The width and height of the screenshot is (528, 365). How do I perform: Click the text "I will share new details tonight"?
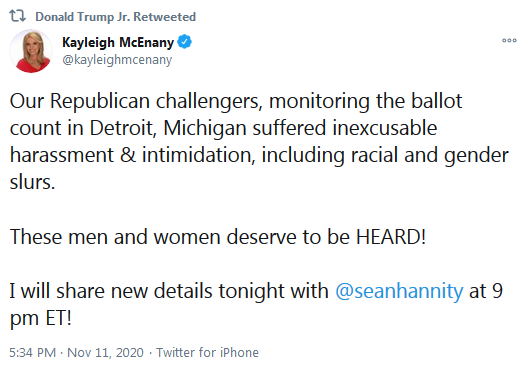(x=169, y=291)
